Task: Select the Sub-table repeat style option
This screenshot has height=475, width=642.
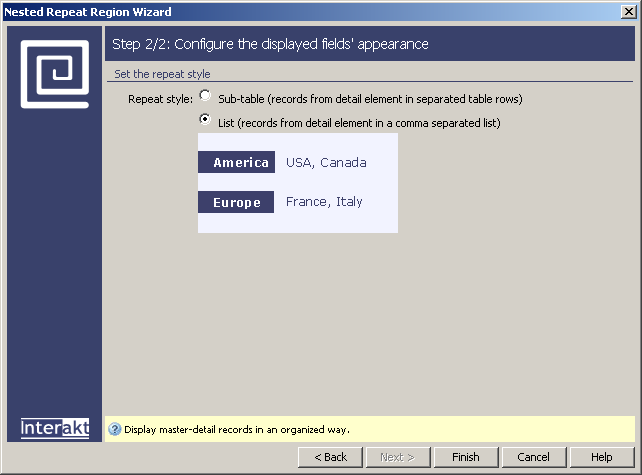Action: (205, 98)
